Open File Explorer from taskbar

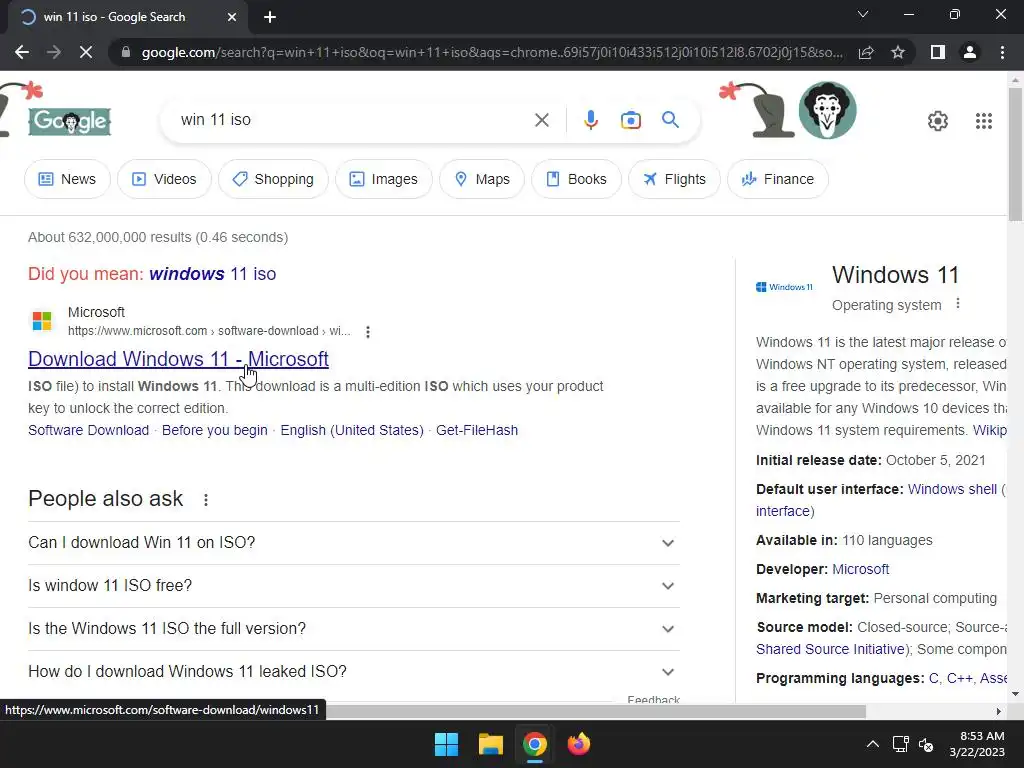490,744
